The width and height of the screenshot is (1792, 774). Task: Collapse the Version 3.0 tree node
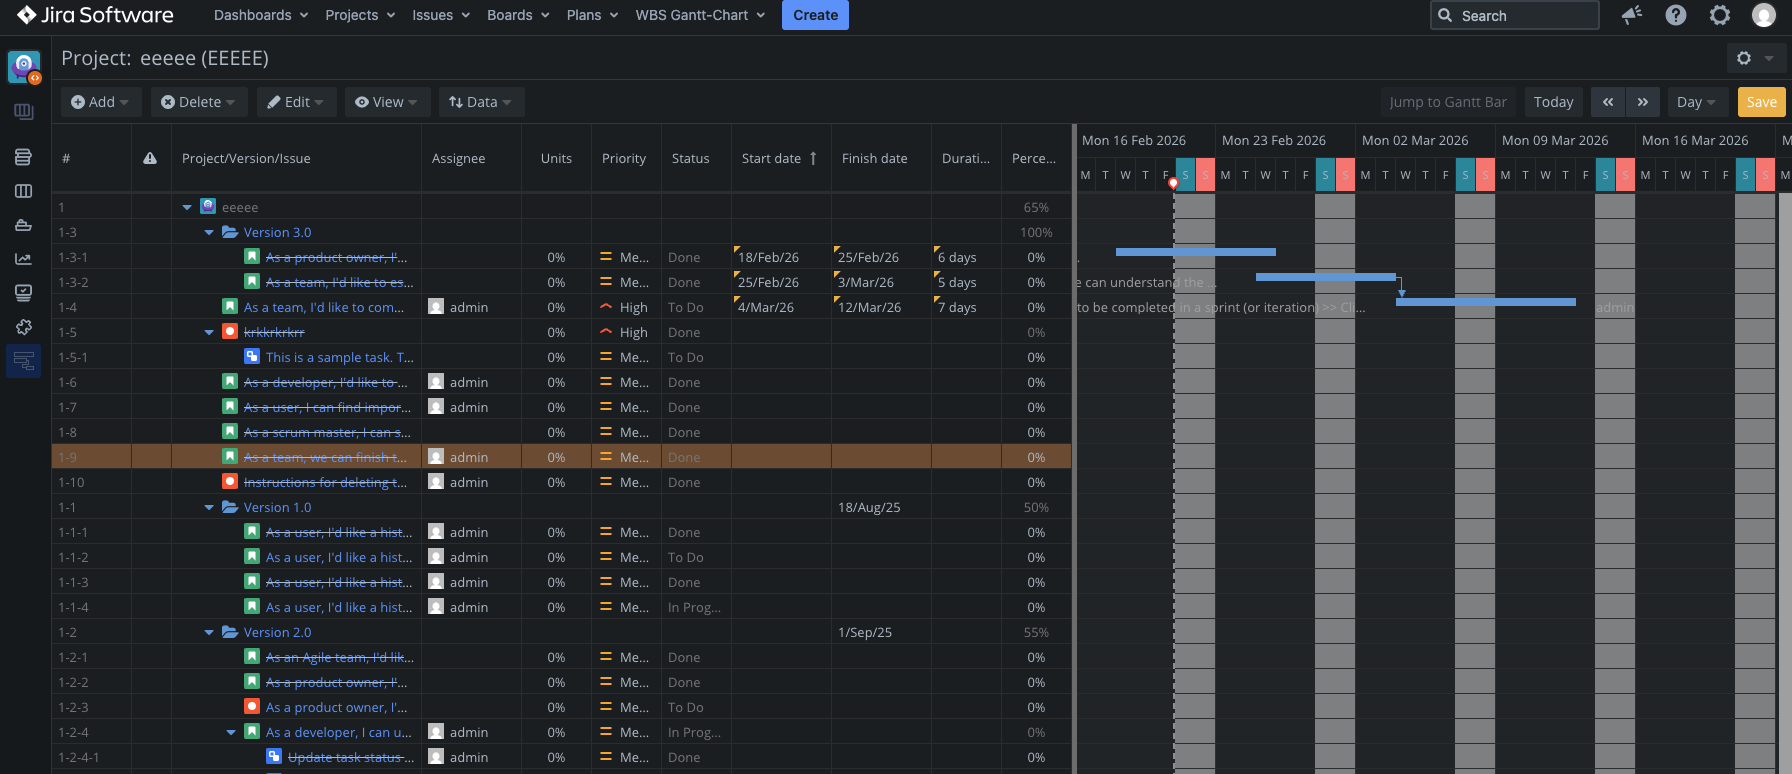tap(209, 233)
